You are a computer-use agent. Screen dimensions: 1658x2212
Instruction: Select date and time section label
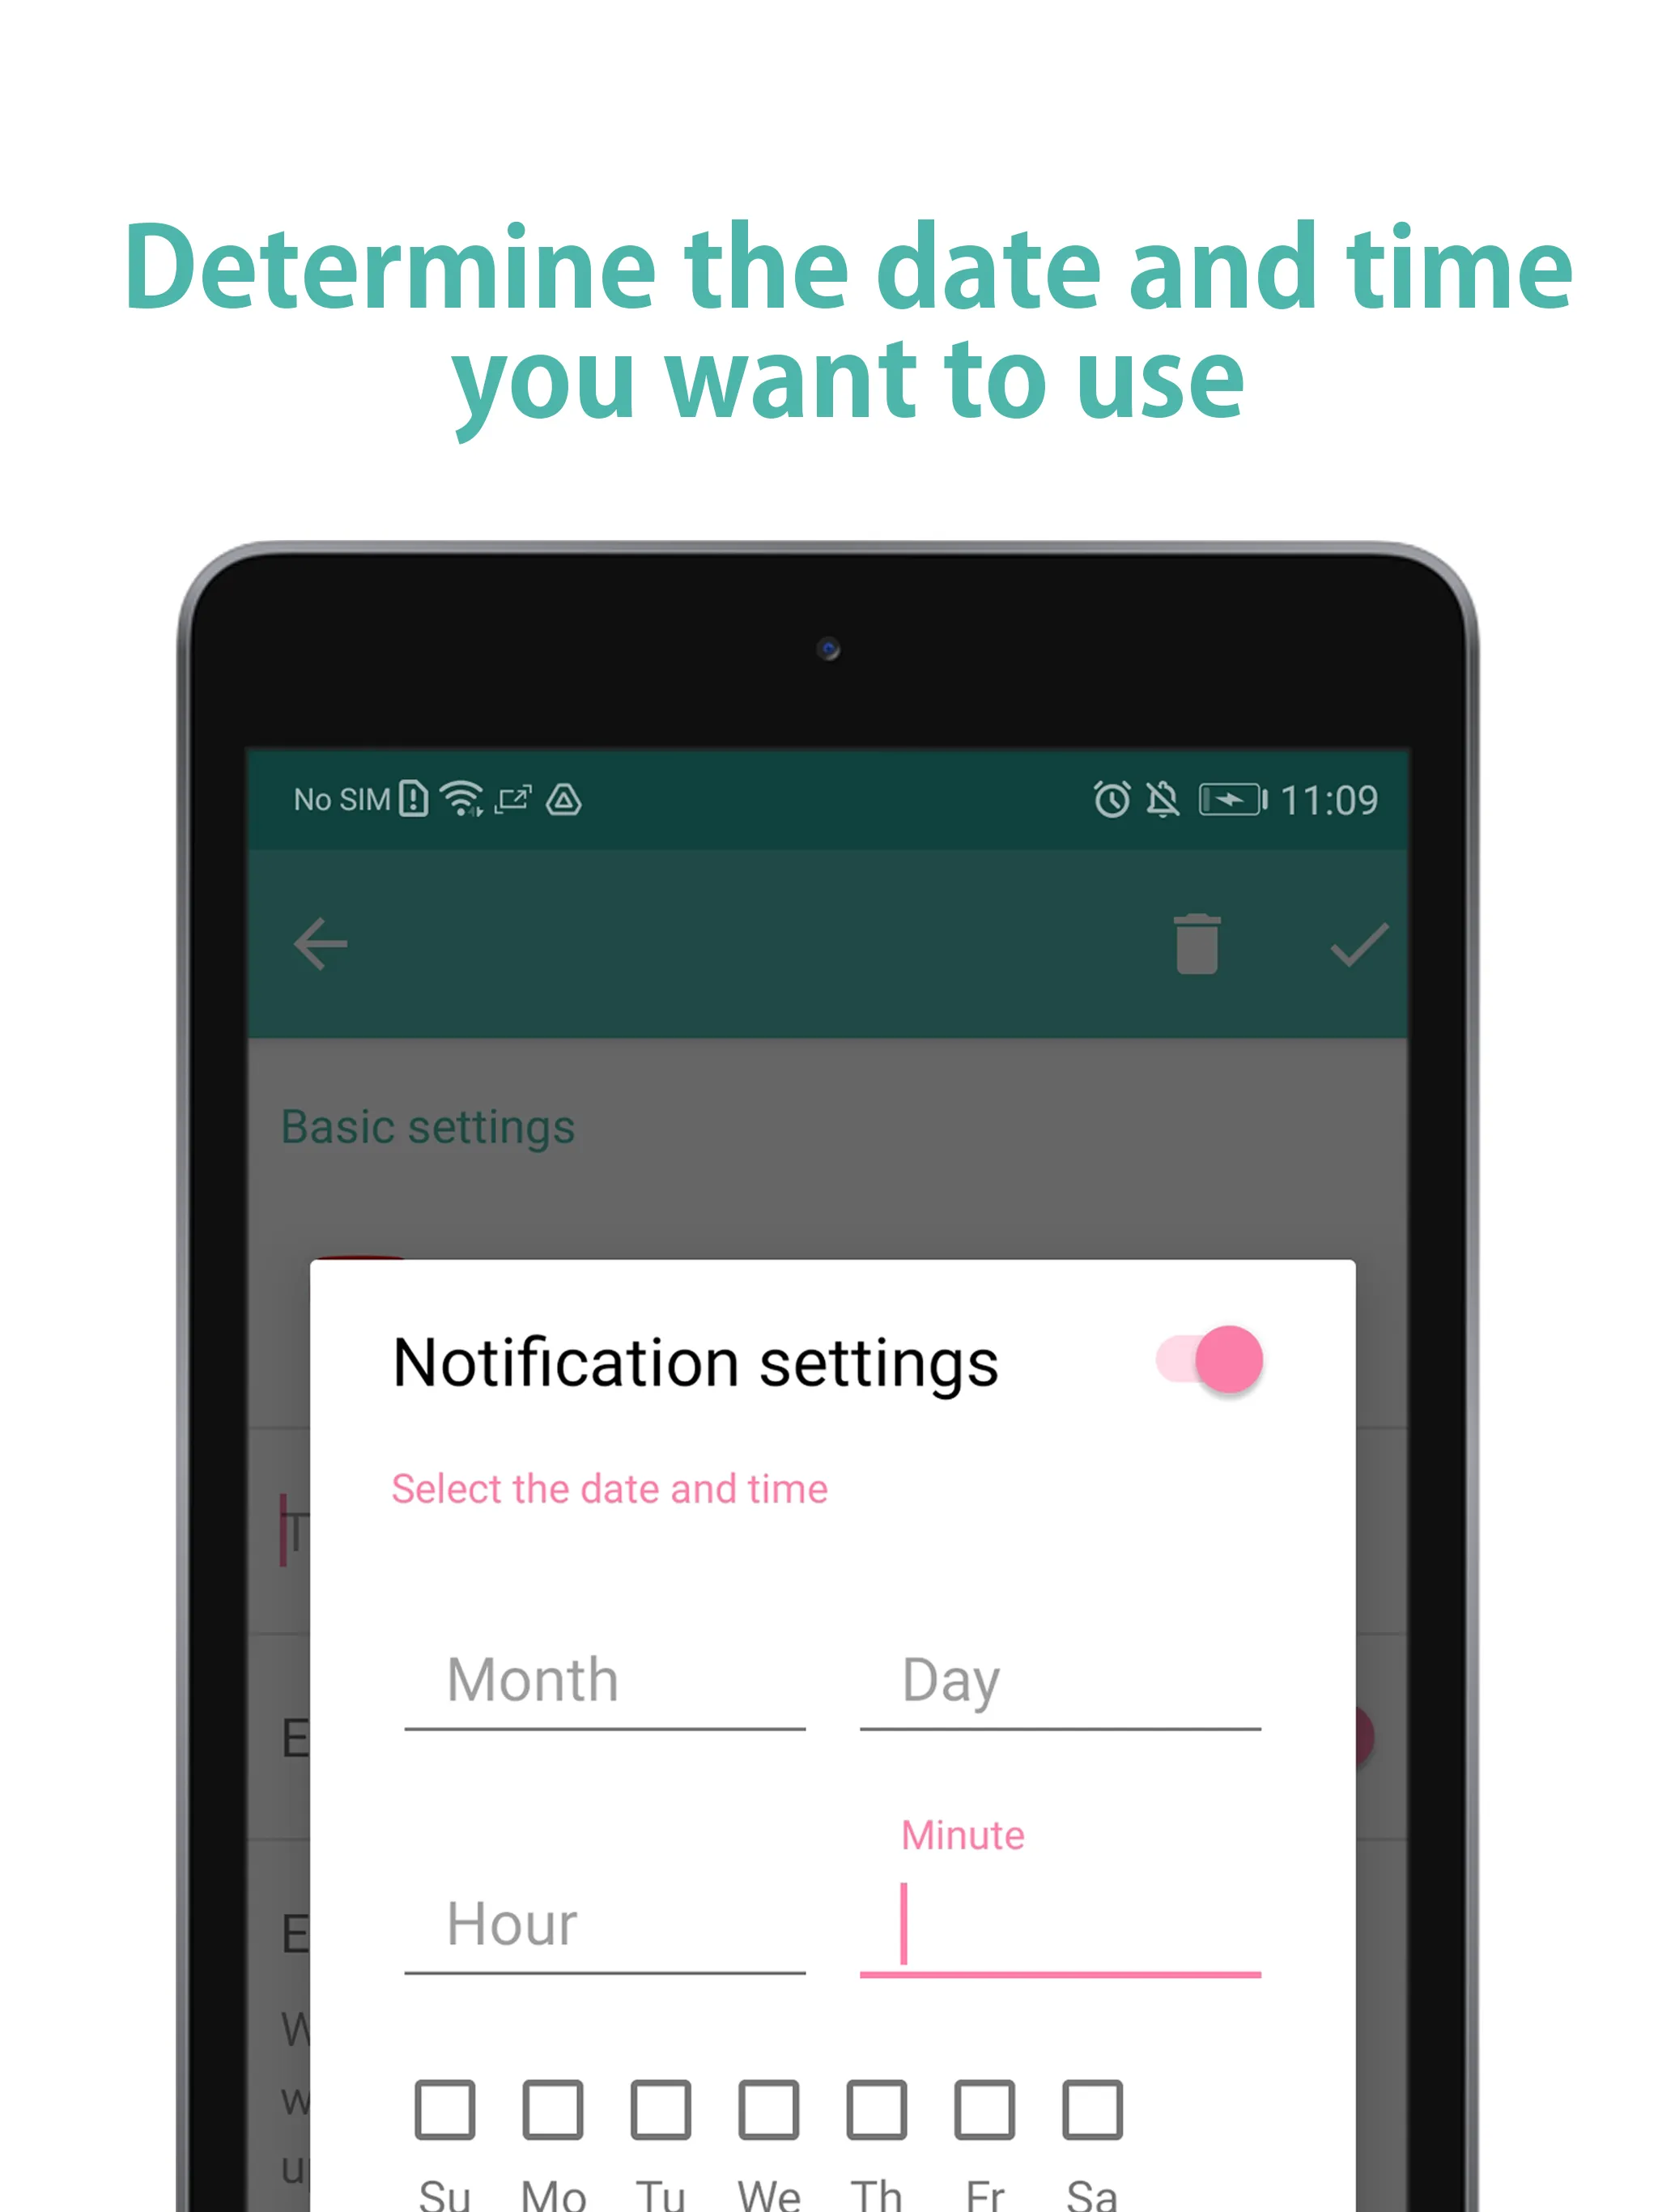point(608,1487)
